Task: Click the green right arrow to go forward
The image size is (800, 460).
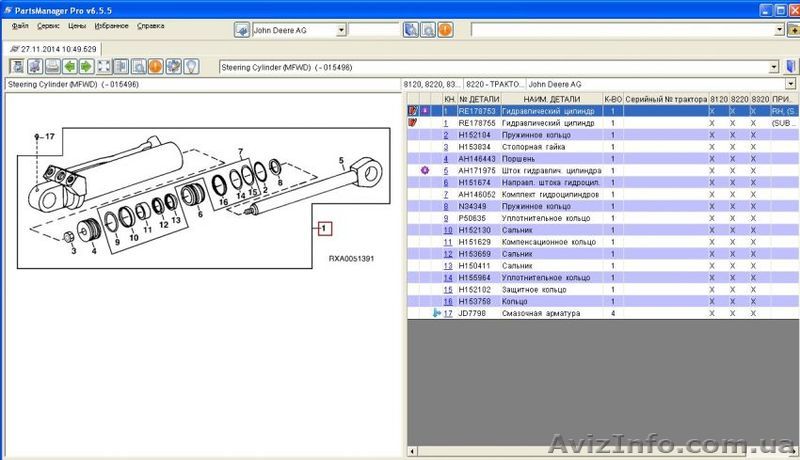Action: [x=87, y=67]
